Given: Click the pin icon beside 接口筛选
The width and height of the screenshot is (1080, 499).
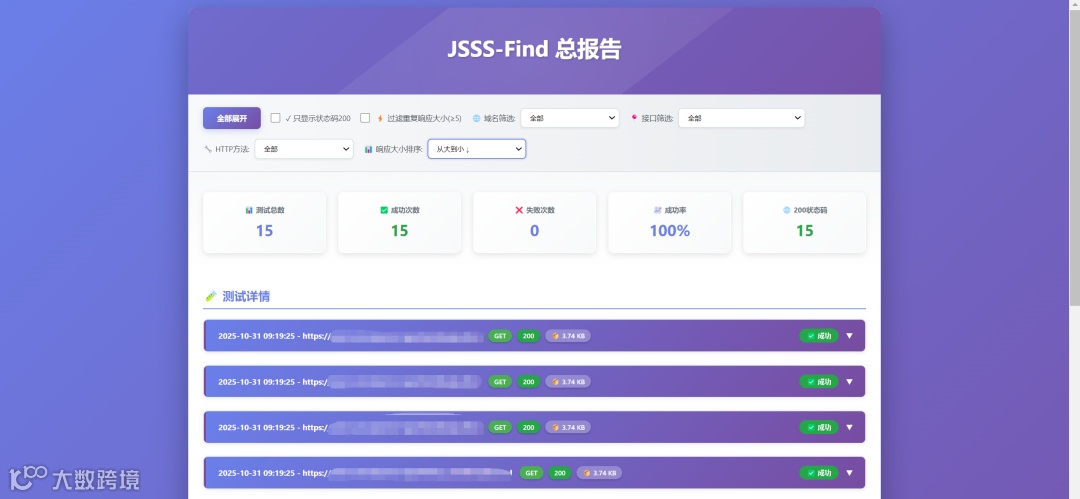Looking at the screenshot, I should click(634, 118).
